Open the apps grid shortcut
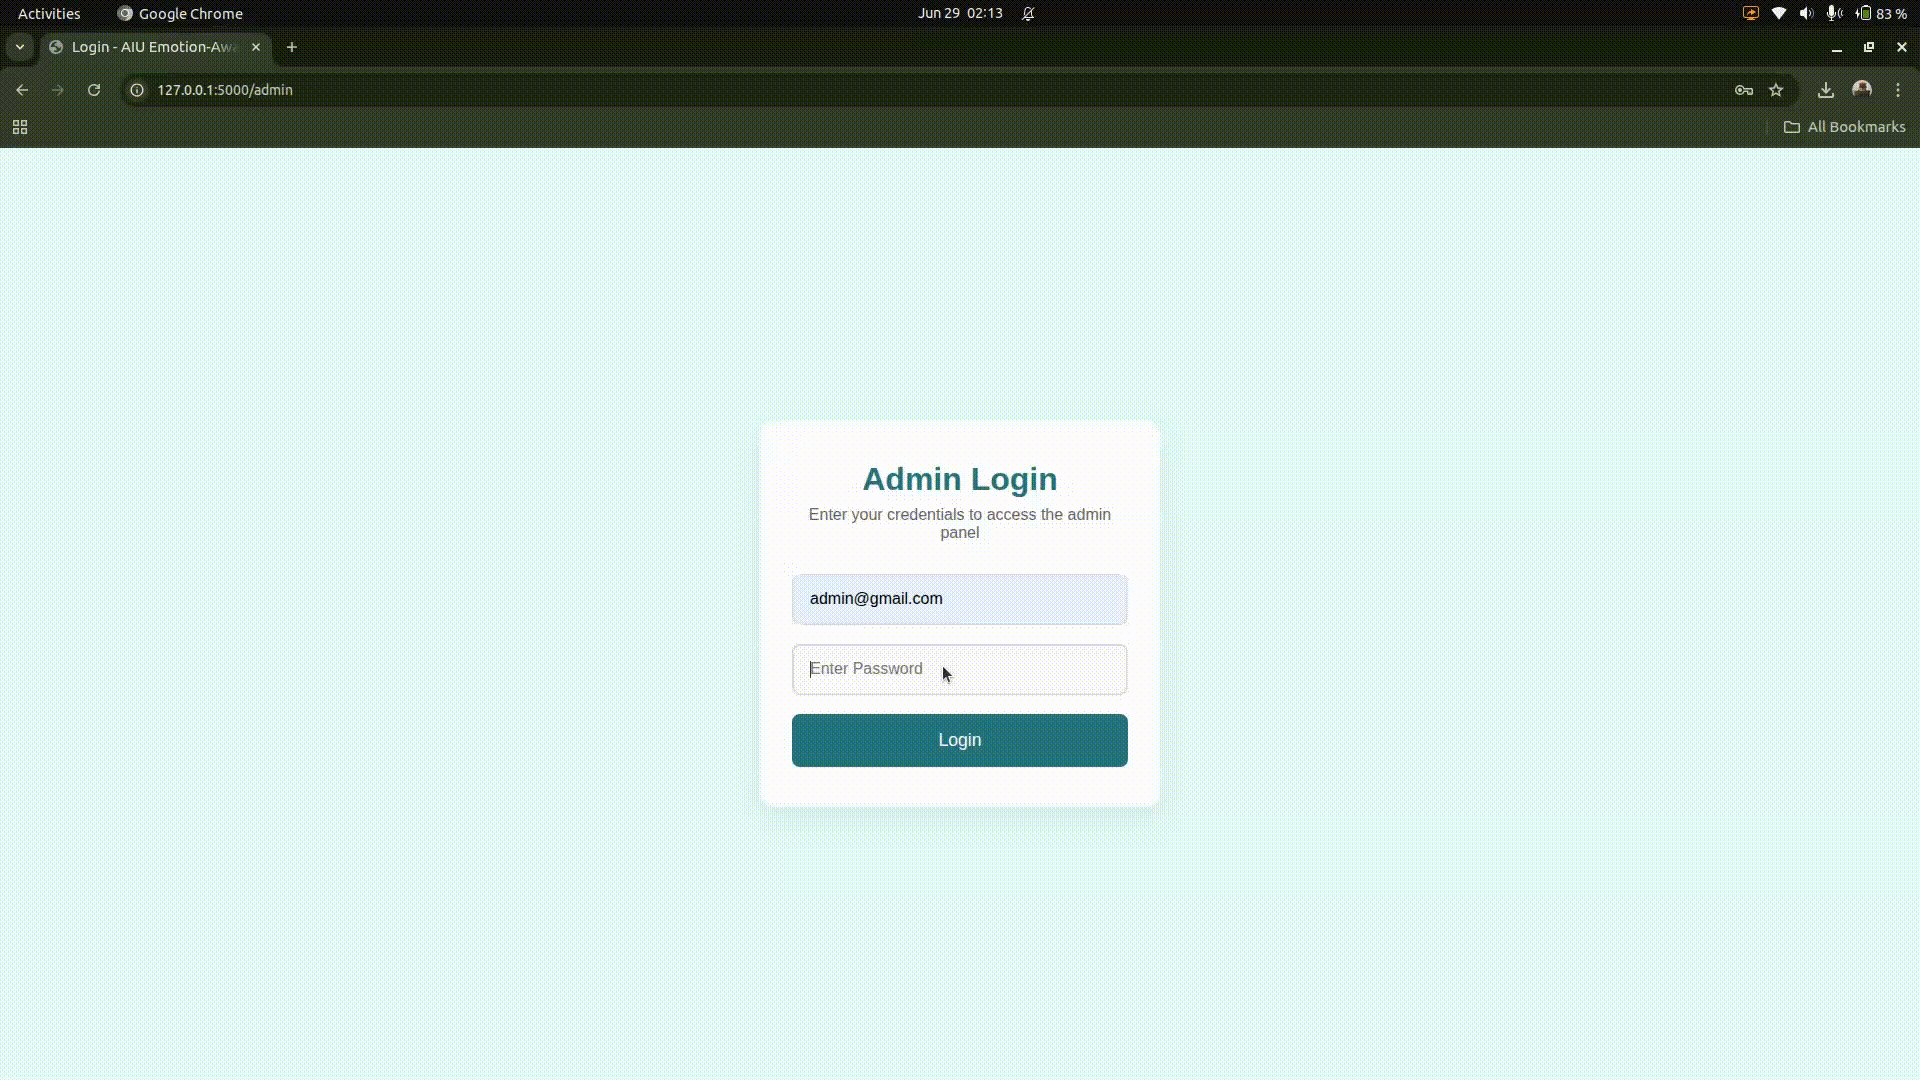 pyautogui.click(x=20, y=127)
